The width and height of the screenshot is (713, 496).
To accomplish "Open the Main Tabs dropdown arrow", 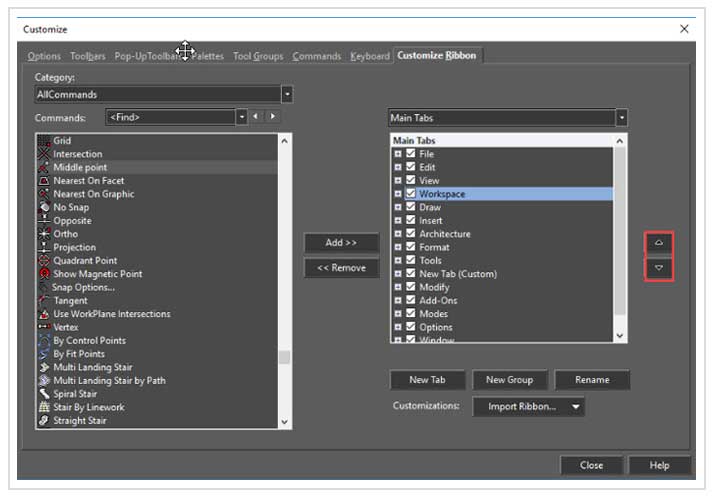I will 622,118.
